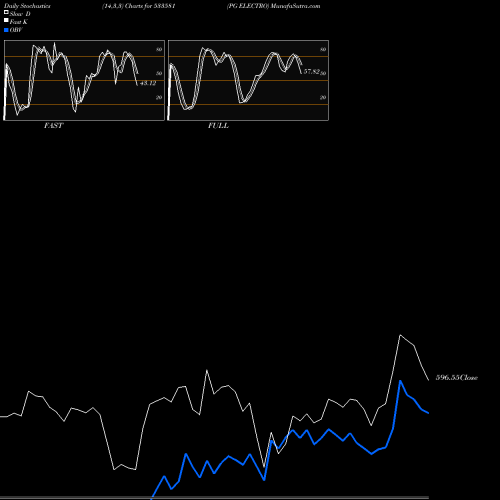Click the FAST chart label
500x500 pixels.
pos(53,126)
